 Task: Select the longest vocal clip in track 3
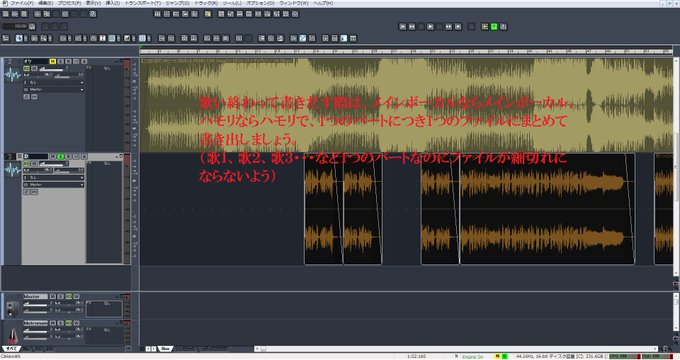coord(547,209)
